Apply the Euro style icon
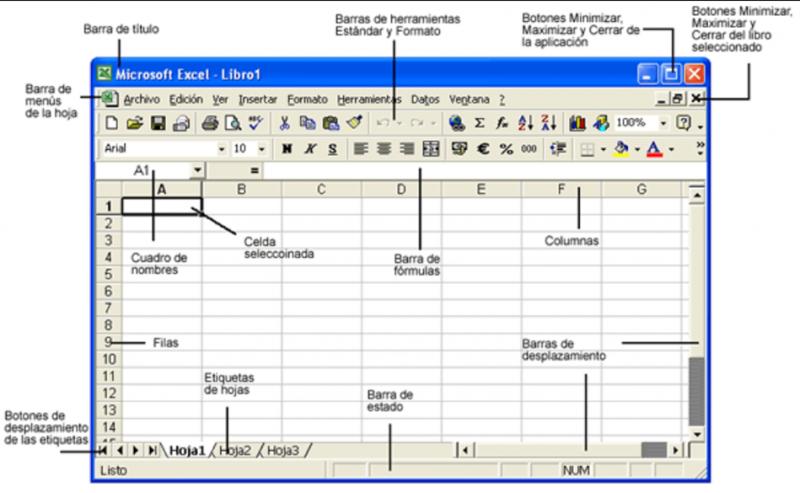This screenshot has width=800, height=493. tap(483, 149)
